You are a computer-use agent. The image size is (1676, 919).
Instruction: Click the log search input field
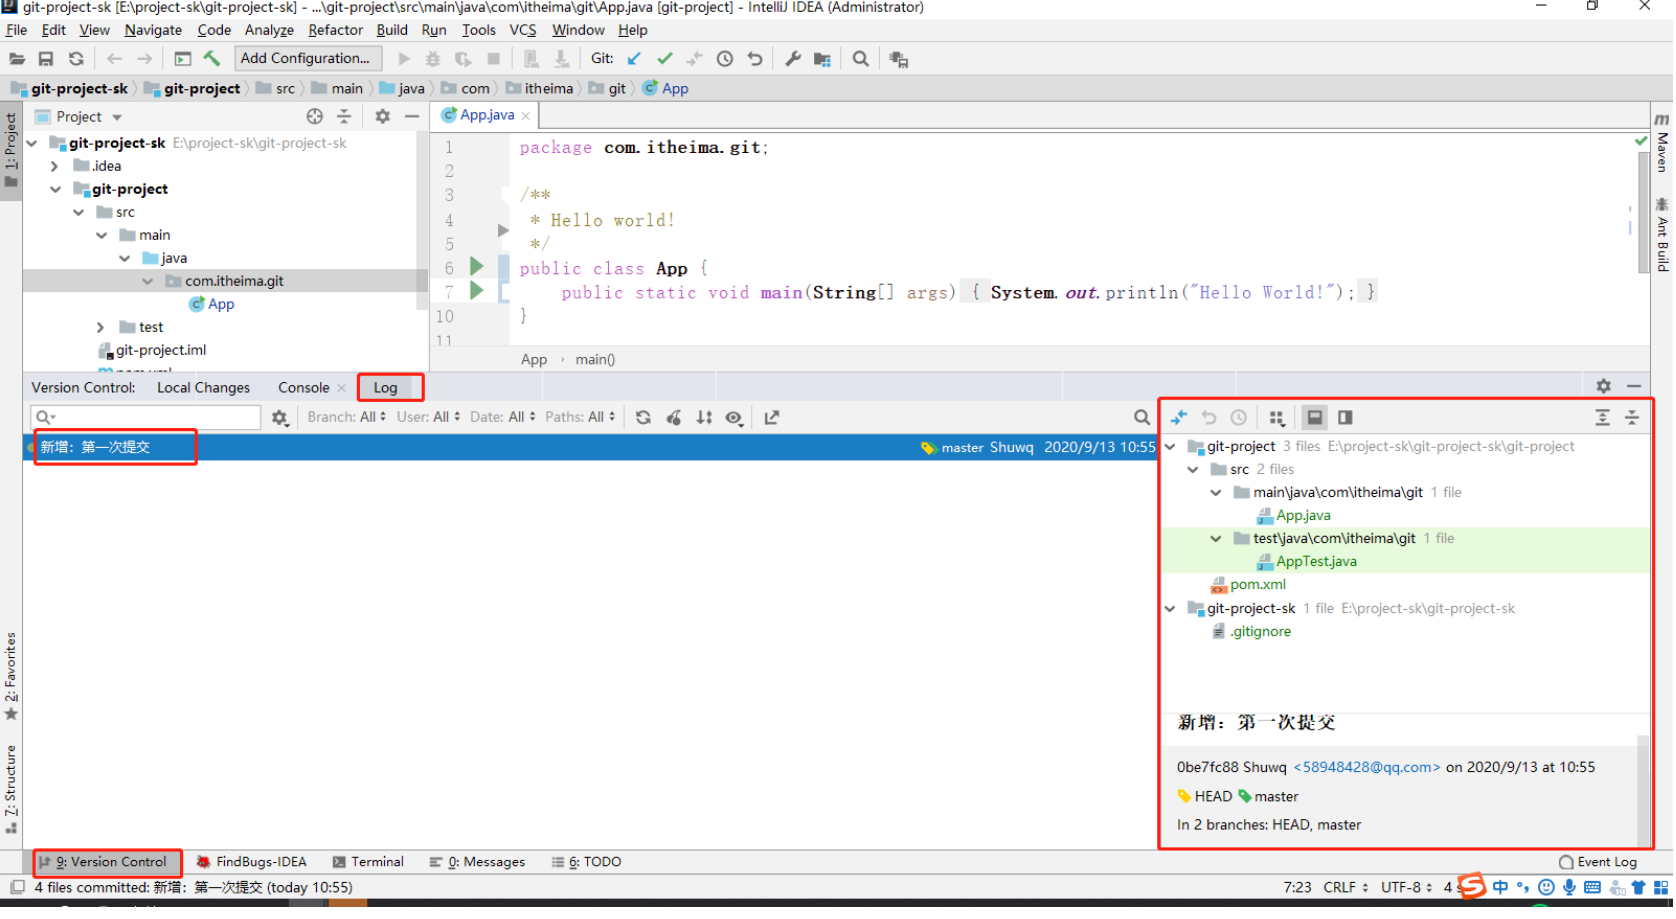coord(150,418)
